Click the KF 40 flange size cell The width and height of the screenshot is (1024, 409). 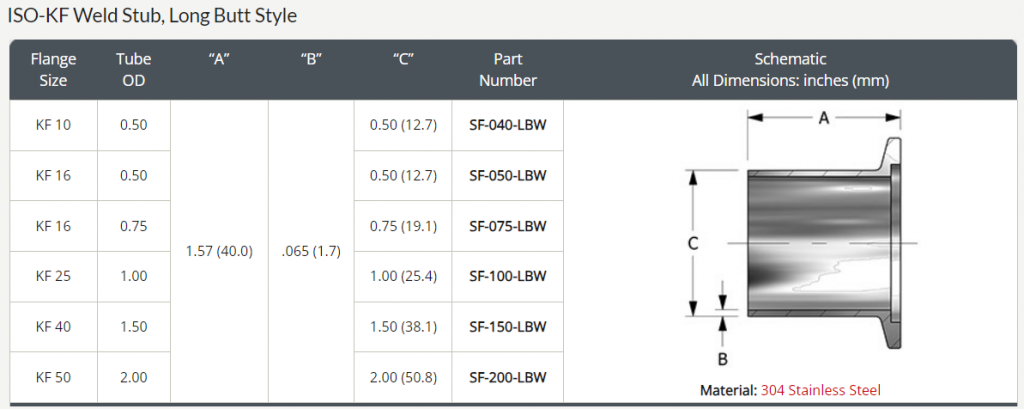coord(53,327)
